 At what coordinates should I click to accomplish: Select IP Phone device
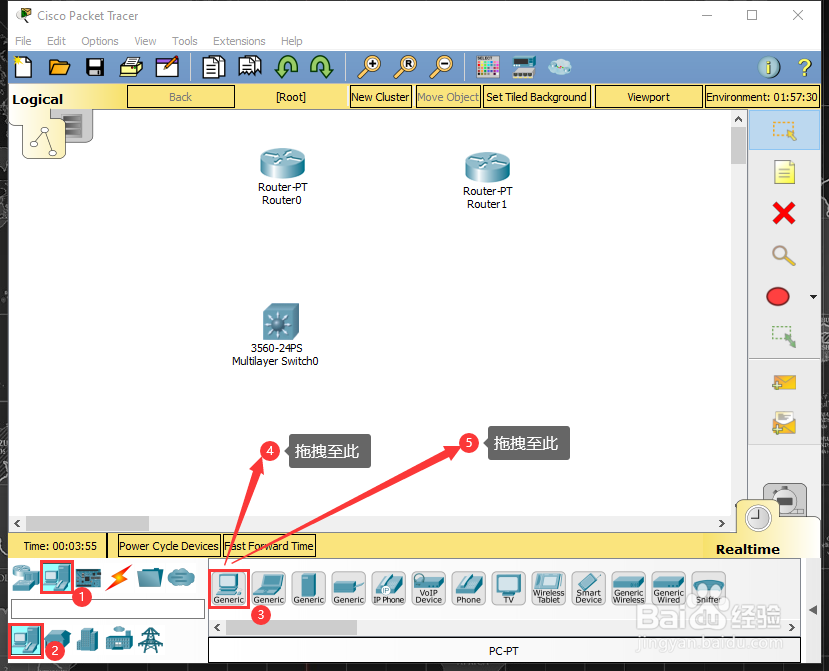click(389, 588)
